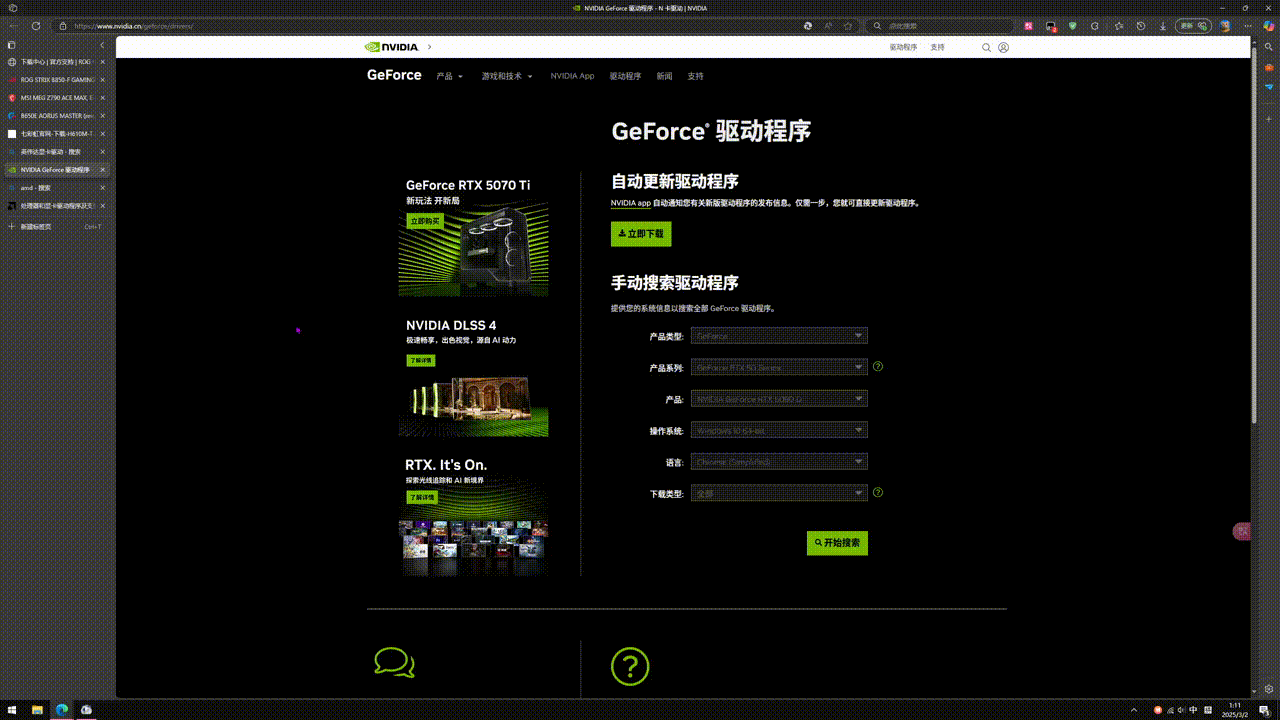The width and height of the screenshot is (1280, 720).
Task: Open the 产品 menu in GeForce navbar
Action: pyautogui.click(x=449, y=76)
